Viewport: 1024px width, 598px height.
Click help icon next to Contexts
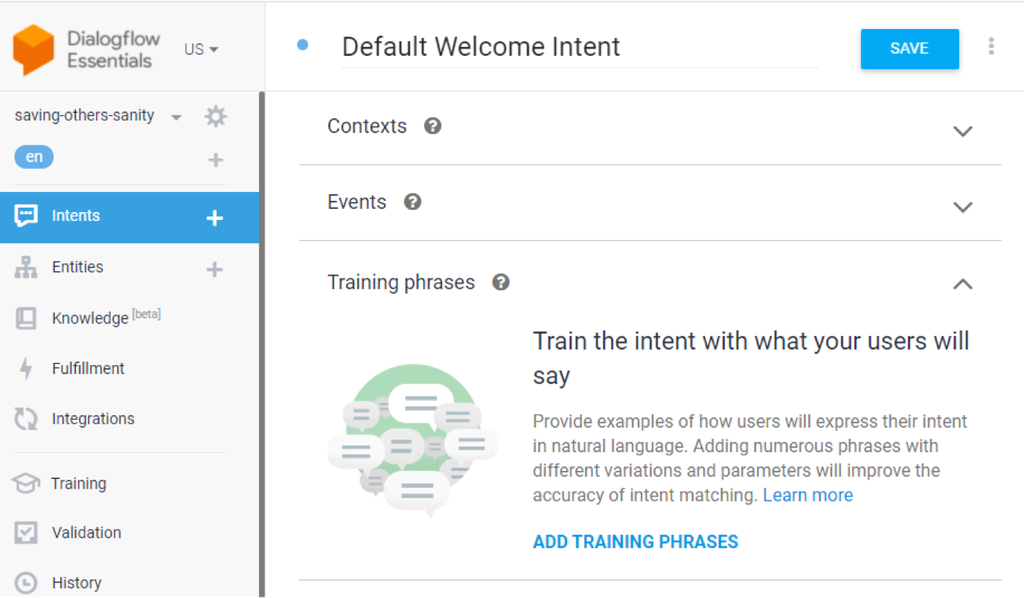click(432, 126)
